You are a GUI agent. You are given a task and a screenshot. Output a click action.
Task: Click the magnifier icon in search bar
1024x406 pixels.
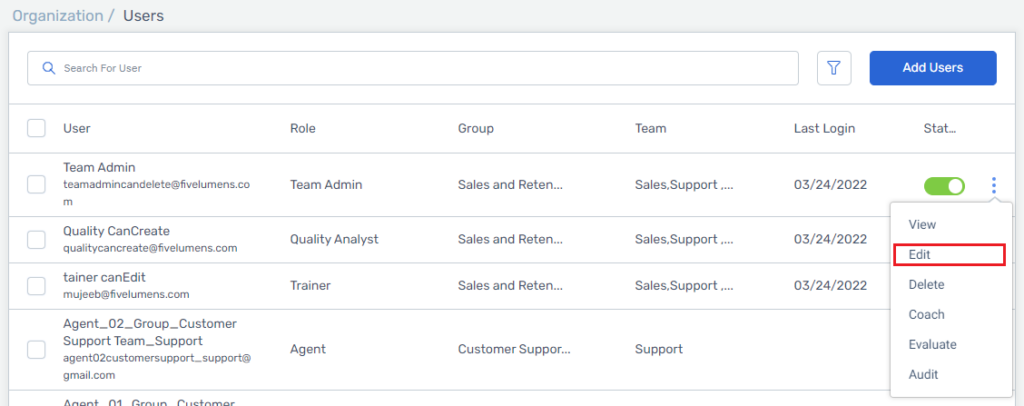(48, 68)
